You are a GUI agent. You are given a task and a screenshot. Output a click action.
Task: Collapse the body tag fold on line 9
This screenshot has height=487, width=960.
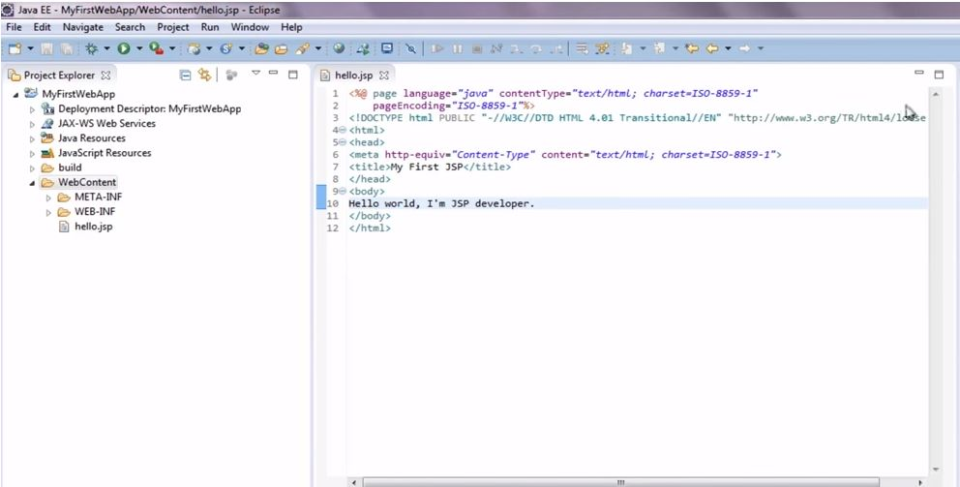coord(343,191)
